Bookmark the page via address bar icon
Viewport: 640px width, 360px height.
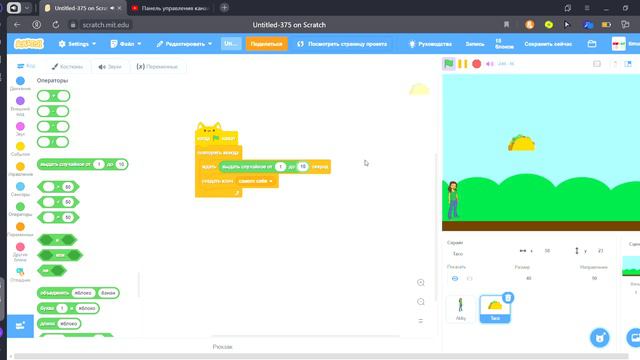(506, 24)
